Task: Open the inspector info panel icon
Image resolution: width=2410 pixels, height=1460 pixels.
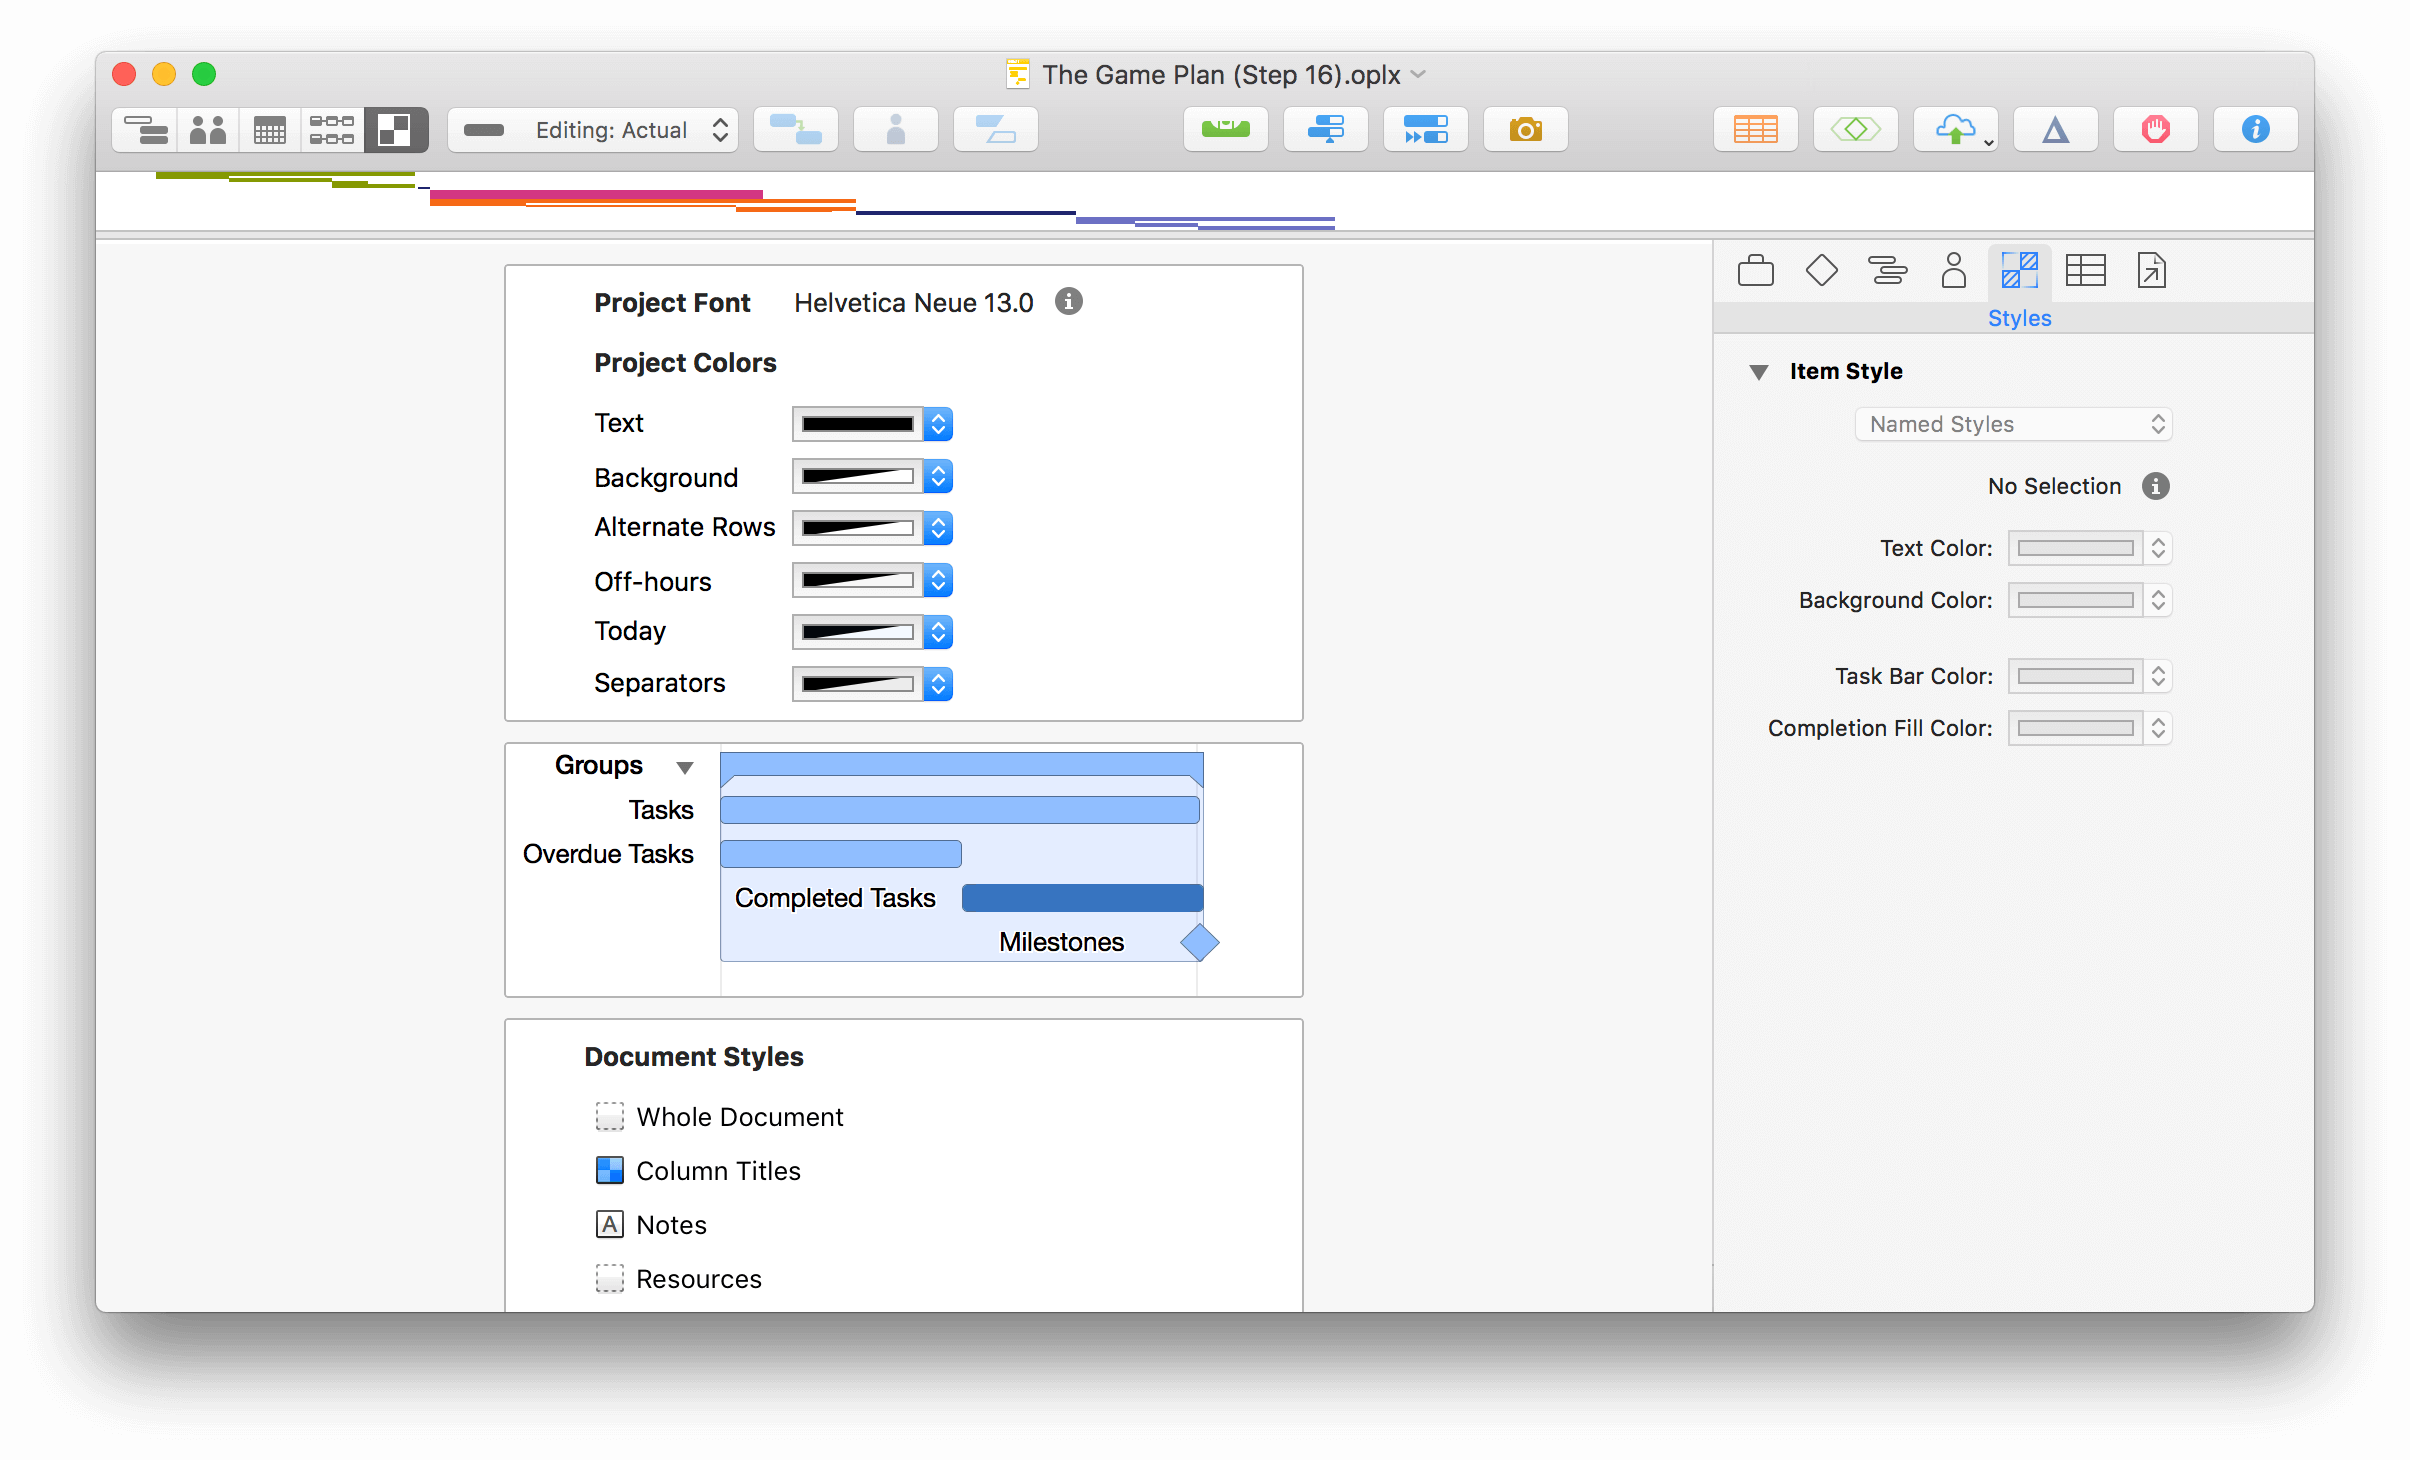Action: 2250,129
